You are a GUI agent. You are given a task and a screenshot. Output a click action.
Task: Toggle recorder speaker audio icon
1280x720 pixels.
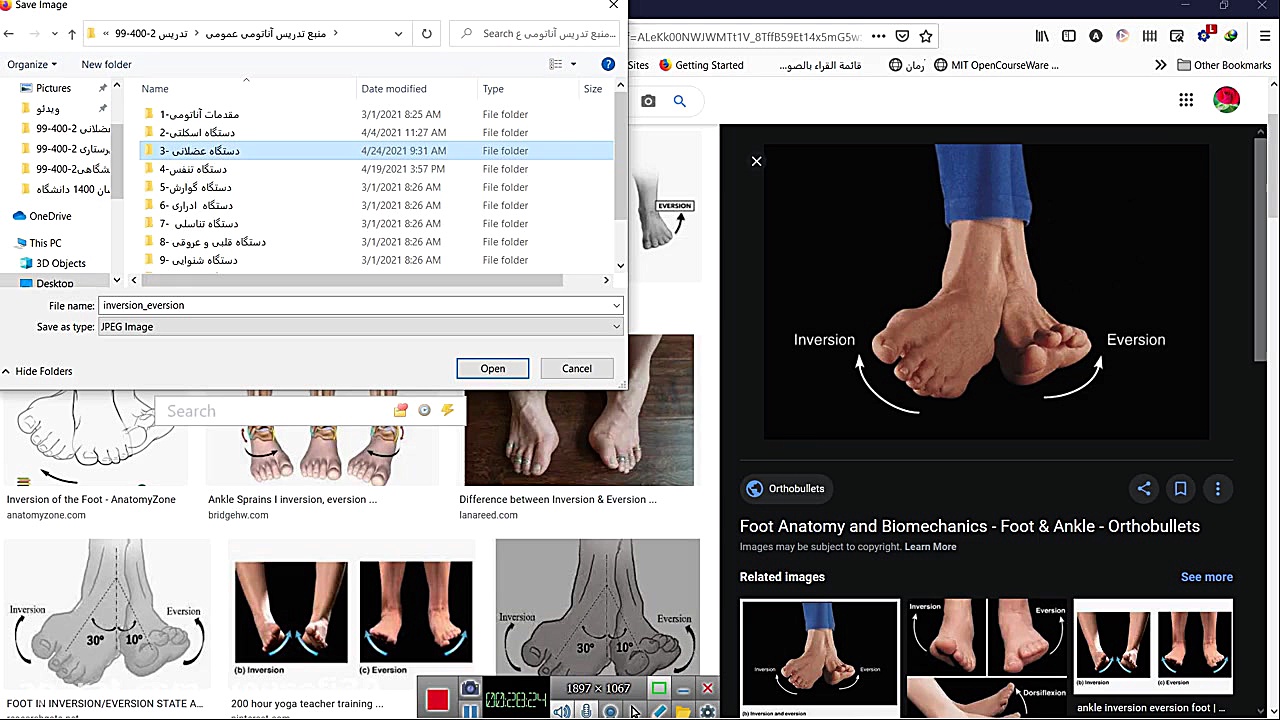[x=562, y=711]
